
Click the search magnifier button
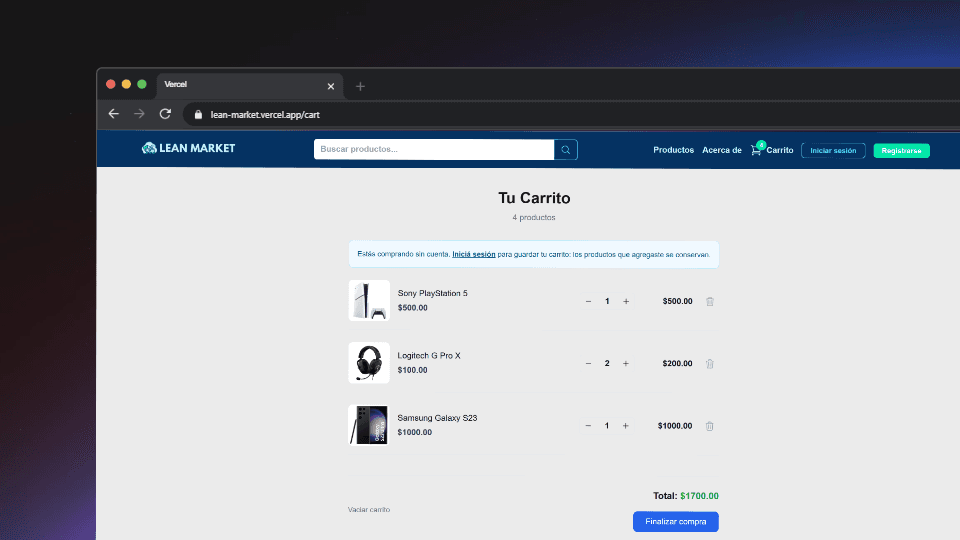coord(566,149)
